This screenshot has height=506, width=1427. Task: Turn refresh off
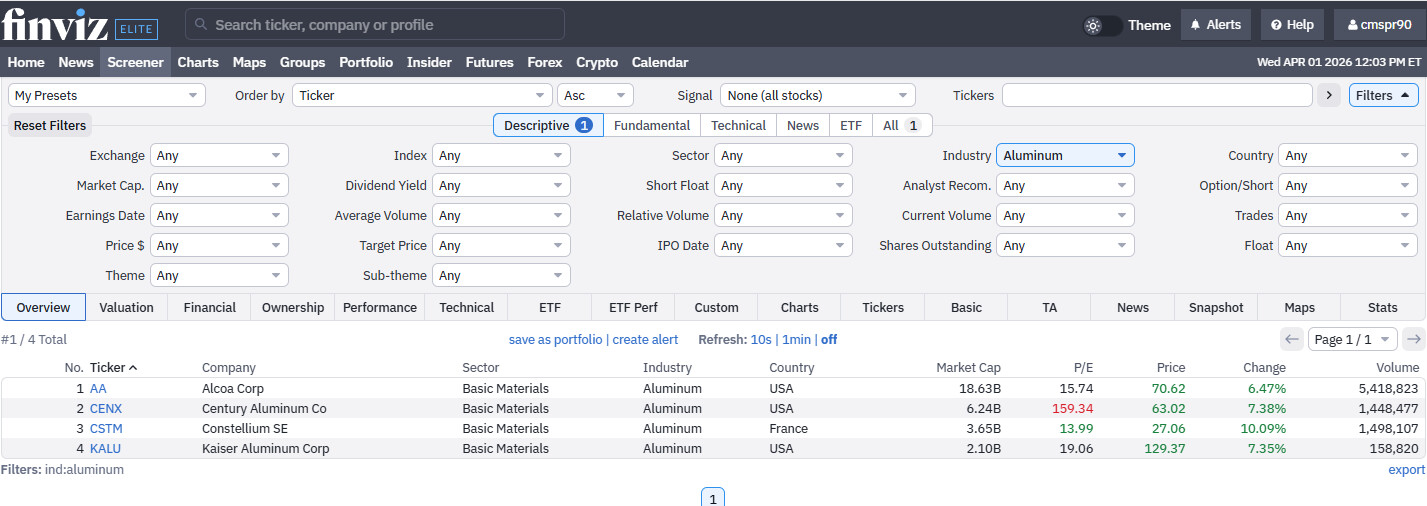(x=829, y=340)
